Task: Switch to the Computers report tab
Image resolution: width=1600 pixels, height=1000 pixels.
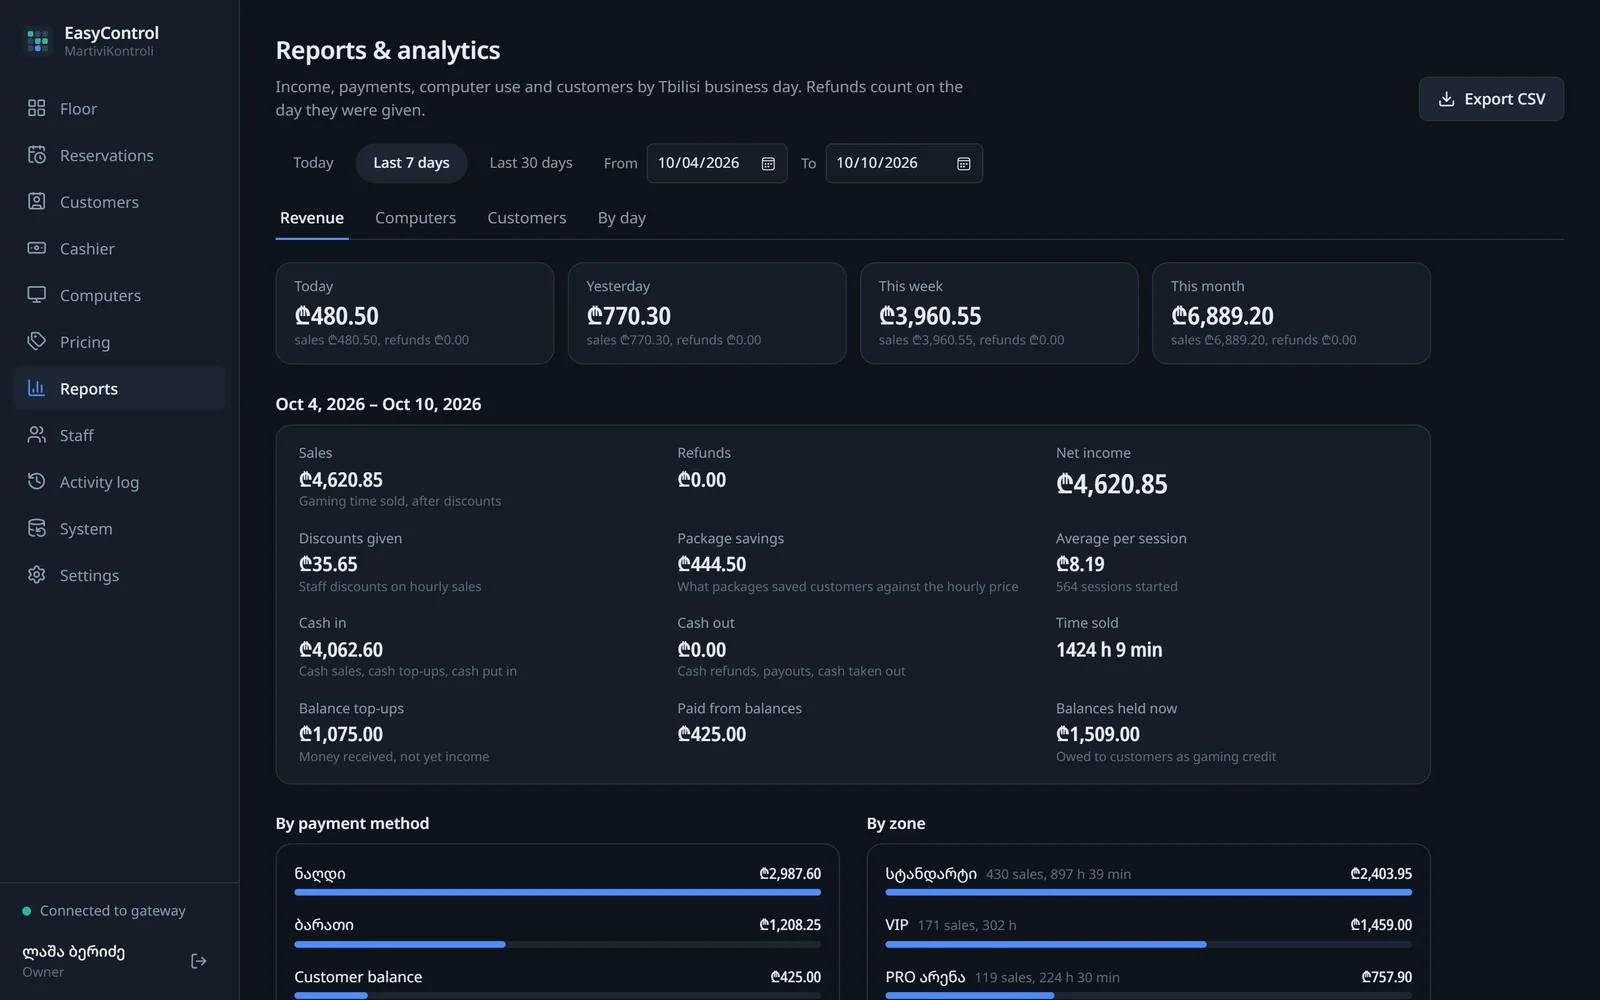Action: click(x=415, y=218)
